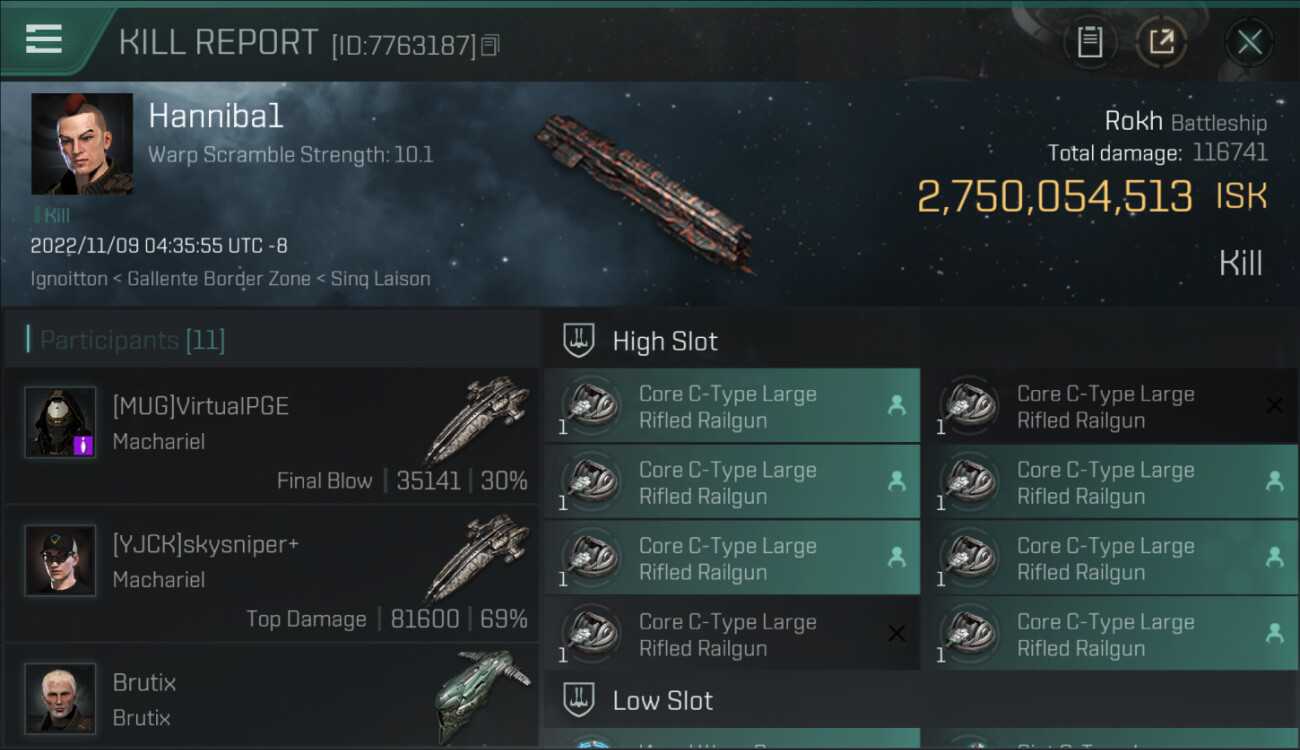Image resolution: width=1300 pixels, height=750 pixels.
Task: Tap the X mark on the right-column railgun
Action: point(1274,406)
